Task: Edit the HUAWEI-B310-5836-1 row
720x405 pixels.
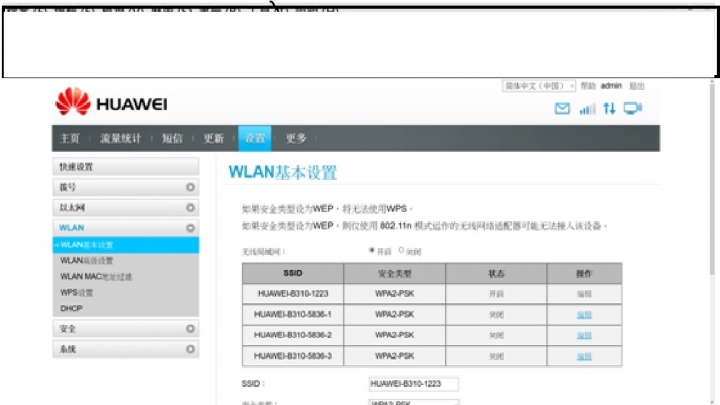Action: click(x=584, y=315)
